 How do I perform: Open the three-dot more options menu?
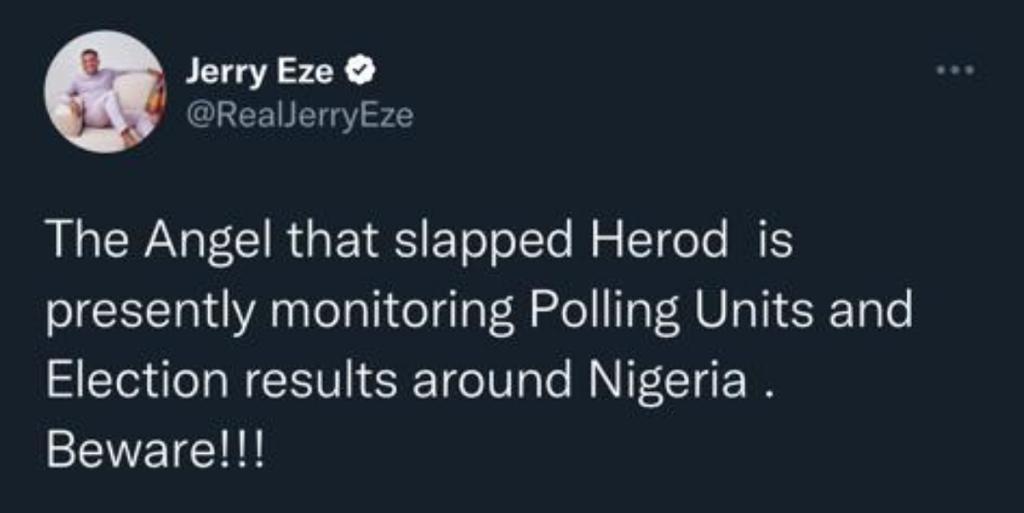coord(955,72)
